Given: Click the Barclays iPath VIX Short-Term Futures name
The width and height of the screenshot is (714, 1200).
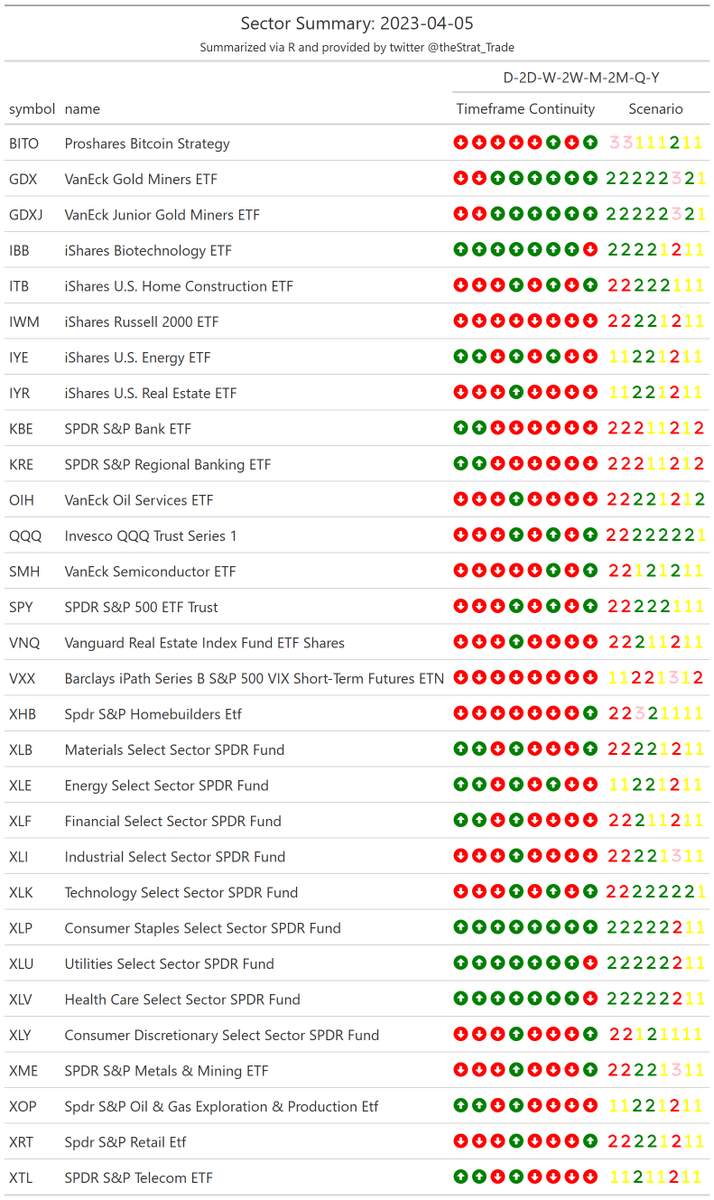Looking at the screenshot, I should (254, 678).
